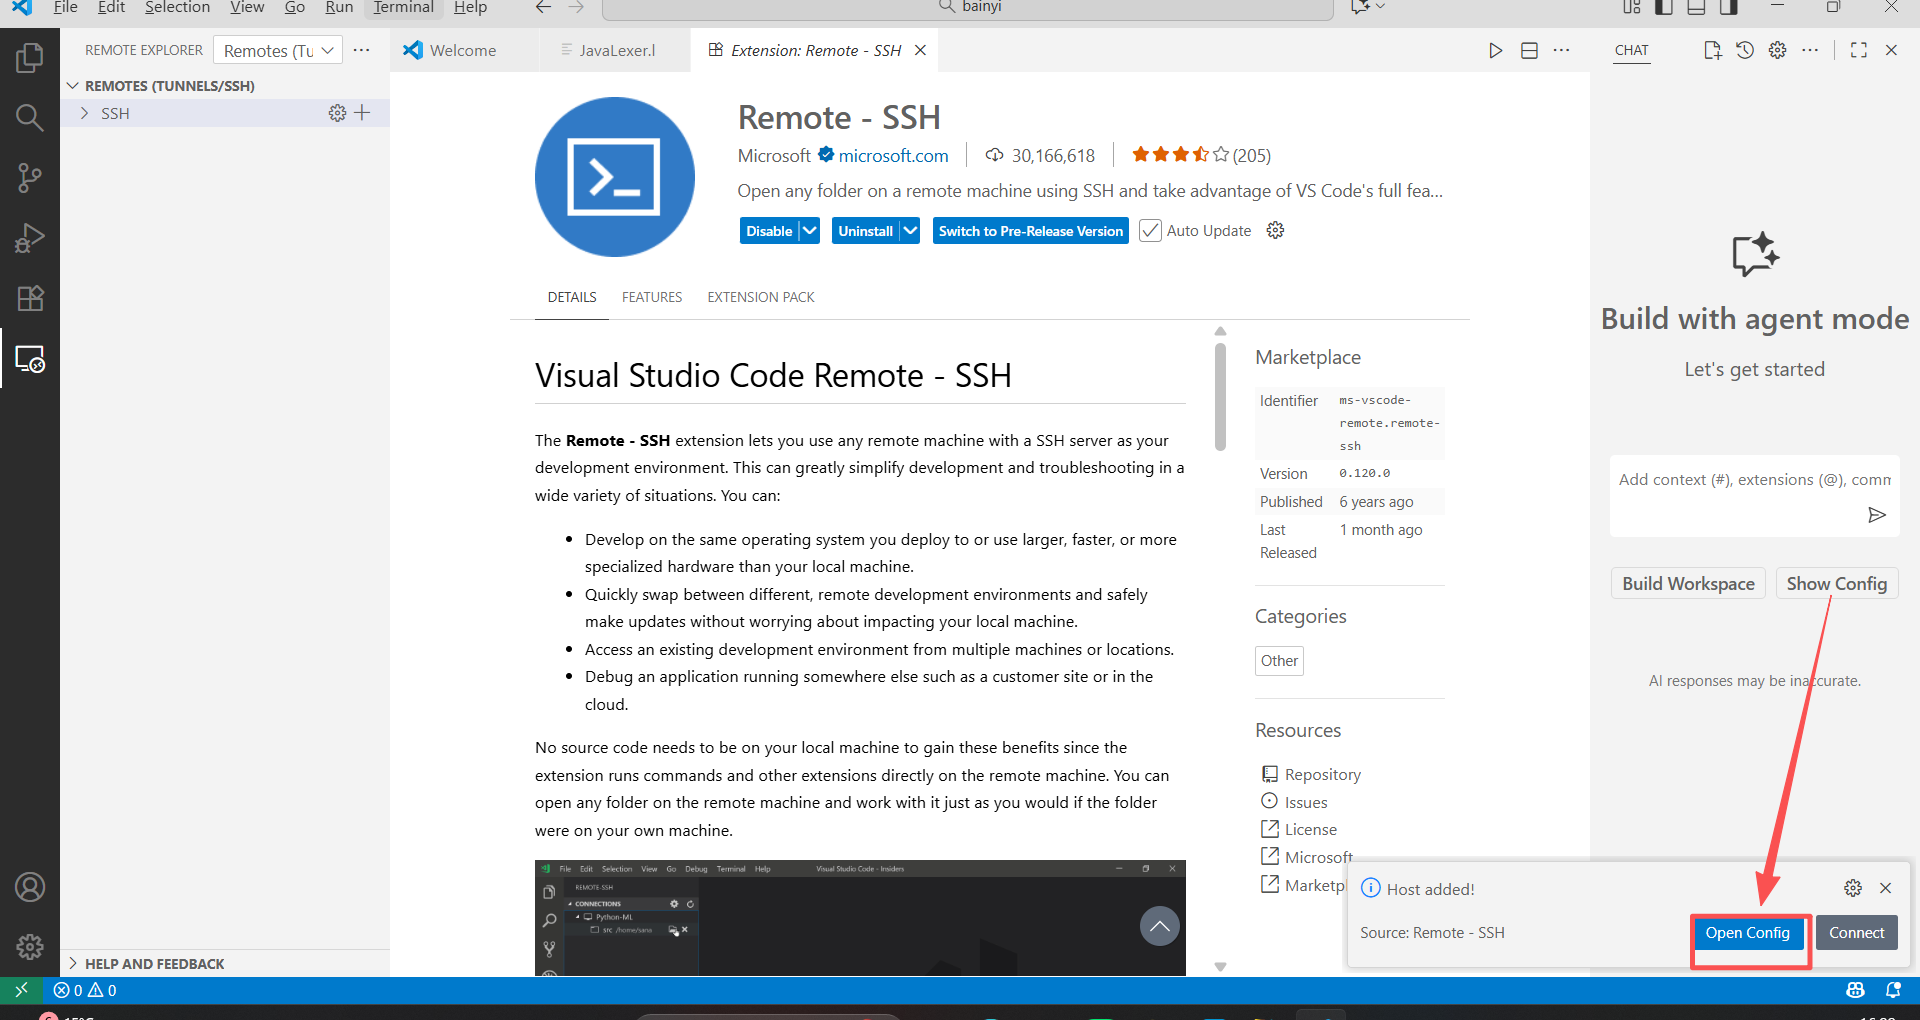This screenshot has width=1920, height=1020.
Task: Maximize the chat panel icon
Action: [1859, 50]
